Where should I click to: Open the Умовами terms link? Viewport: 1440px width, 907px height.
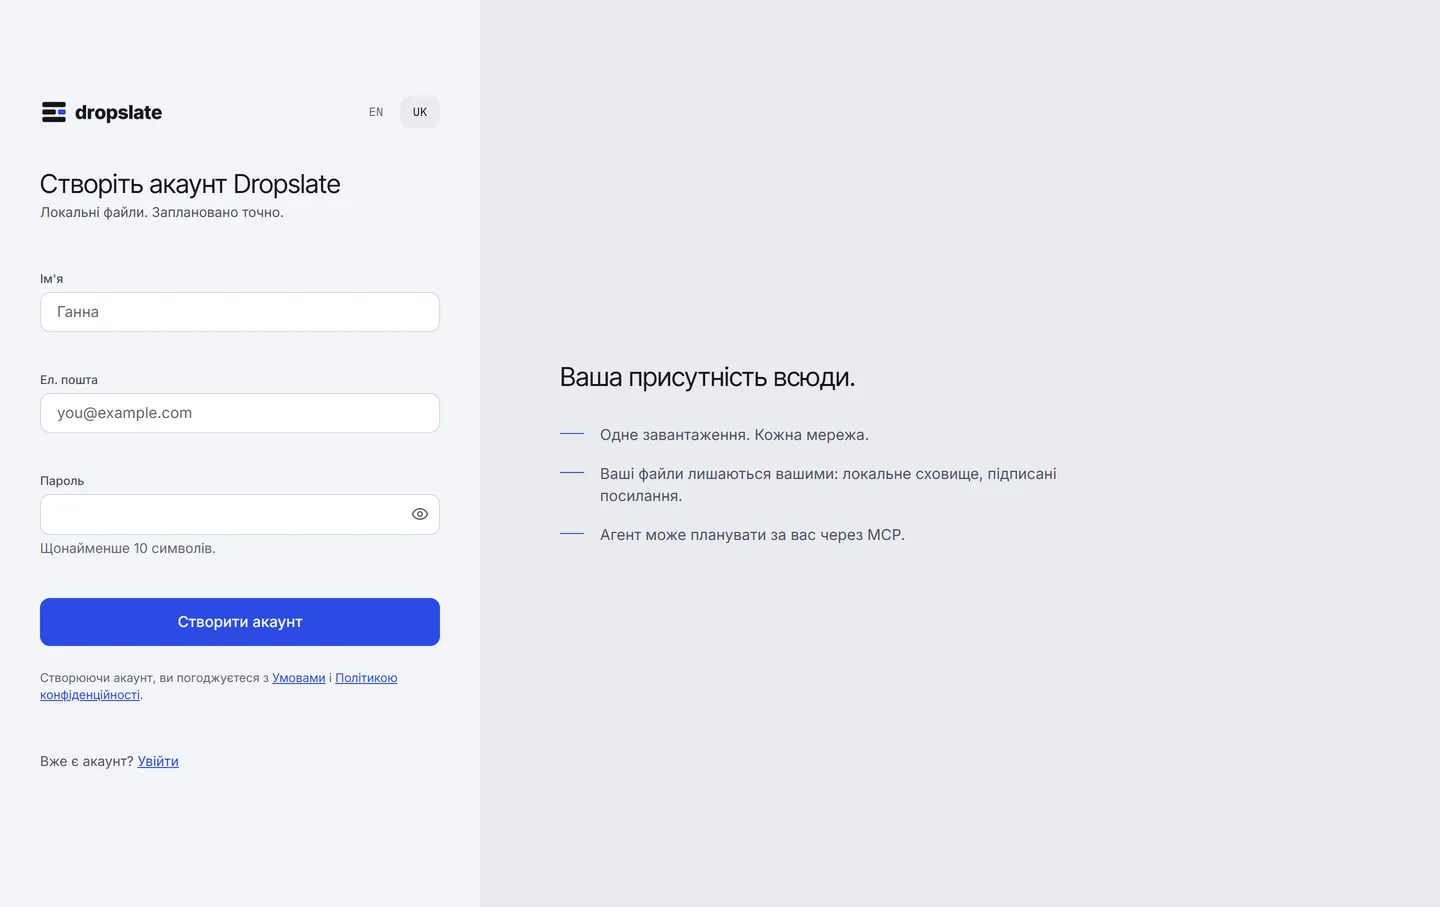[299, 678]
